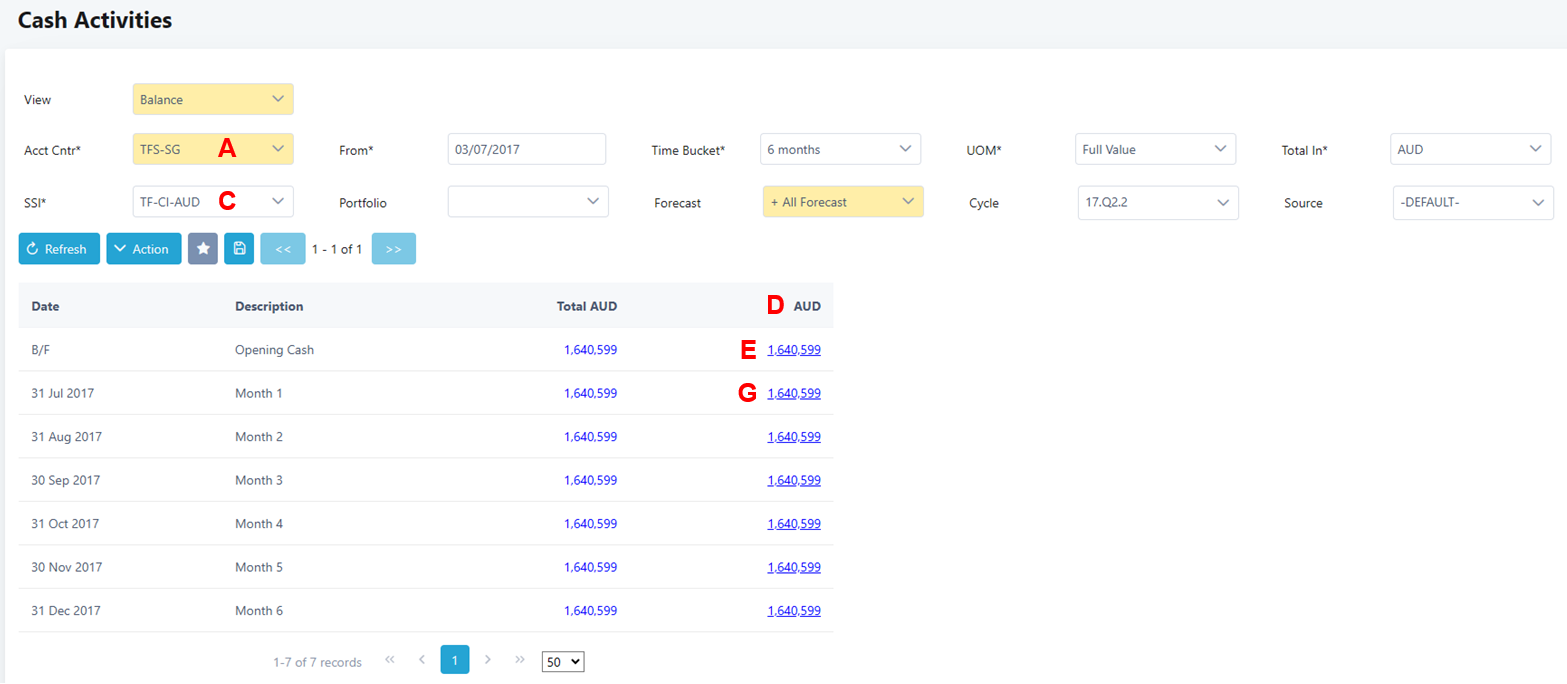Click the first page pagination arrow
1567x684 pixels.
390,660
